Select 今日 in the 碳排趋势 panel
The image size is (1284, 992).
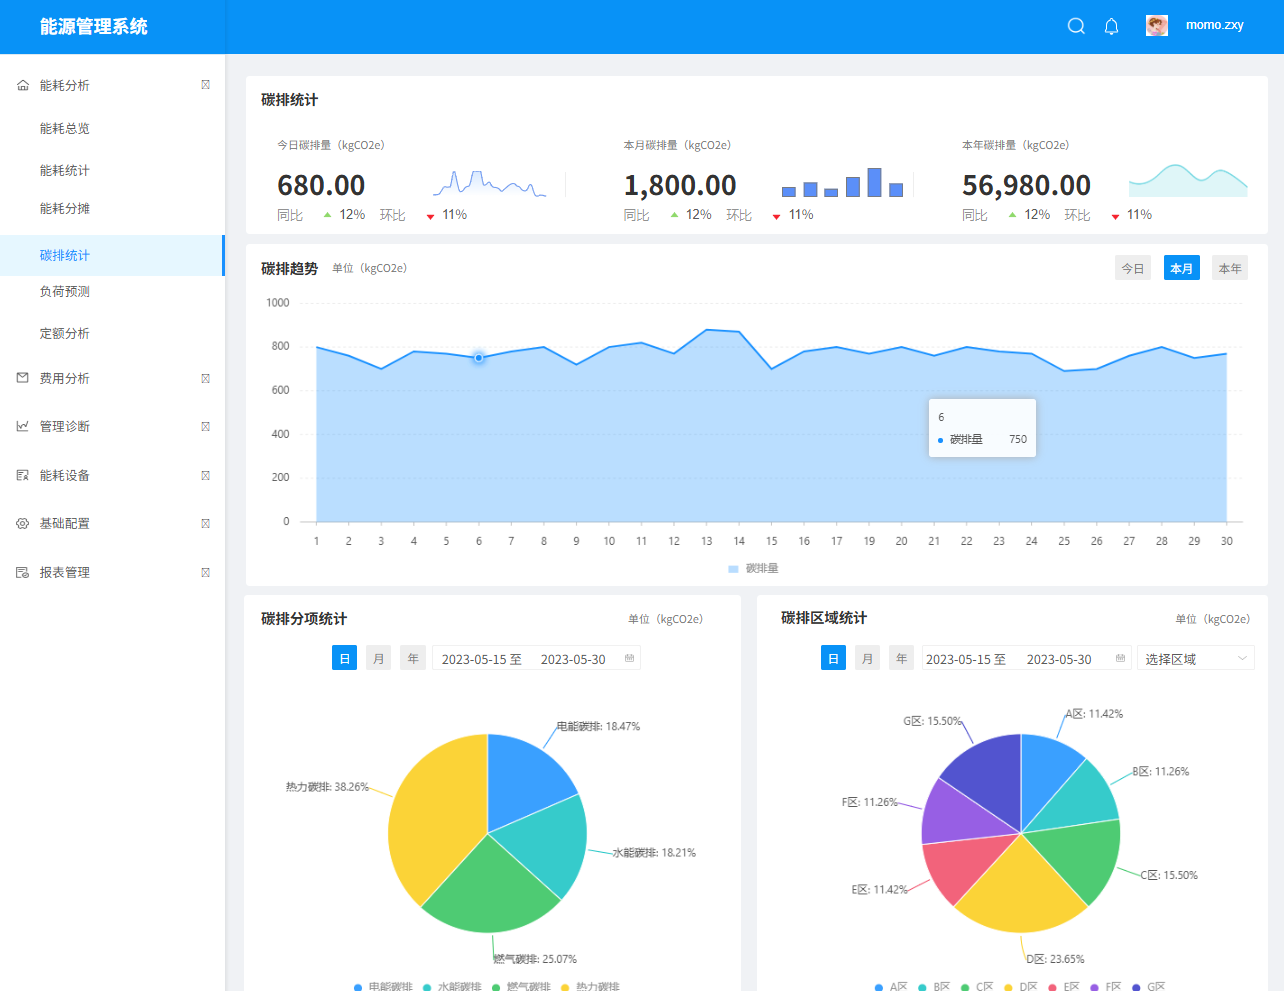click(x=1133, y=268)
